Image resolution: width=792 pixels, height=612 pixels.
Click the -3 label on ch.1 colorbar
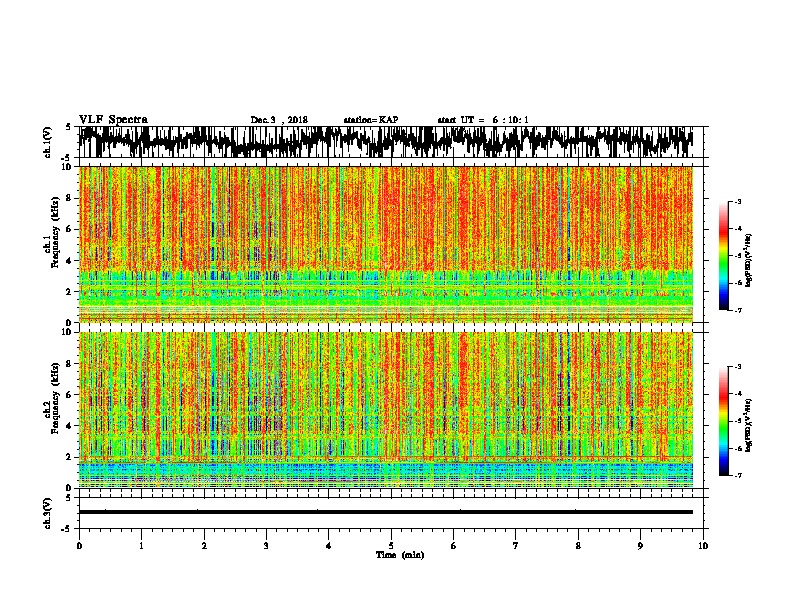coord(738,201)
